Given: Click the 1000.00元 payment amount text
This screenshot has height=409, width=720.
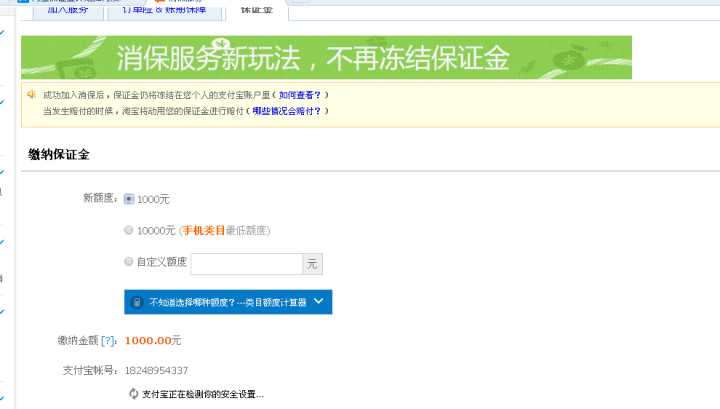Looking at the screenshot, I should pos(153,341).
